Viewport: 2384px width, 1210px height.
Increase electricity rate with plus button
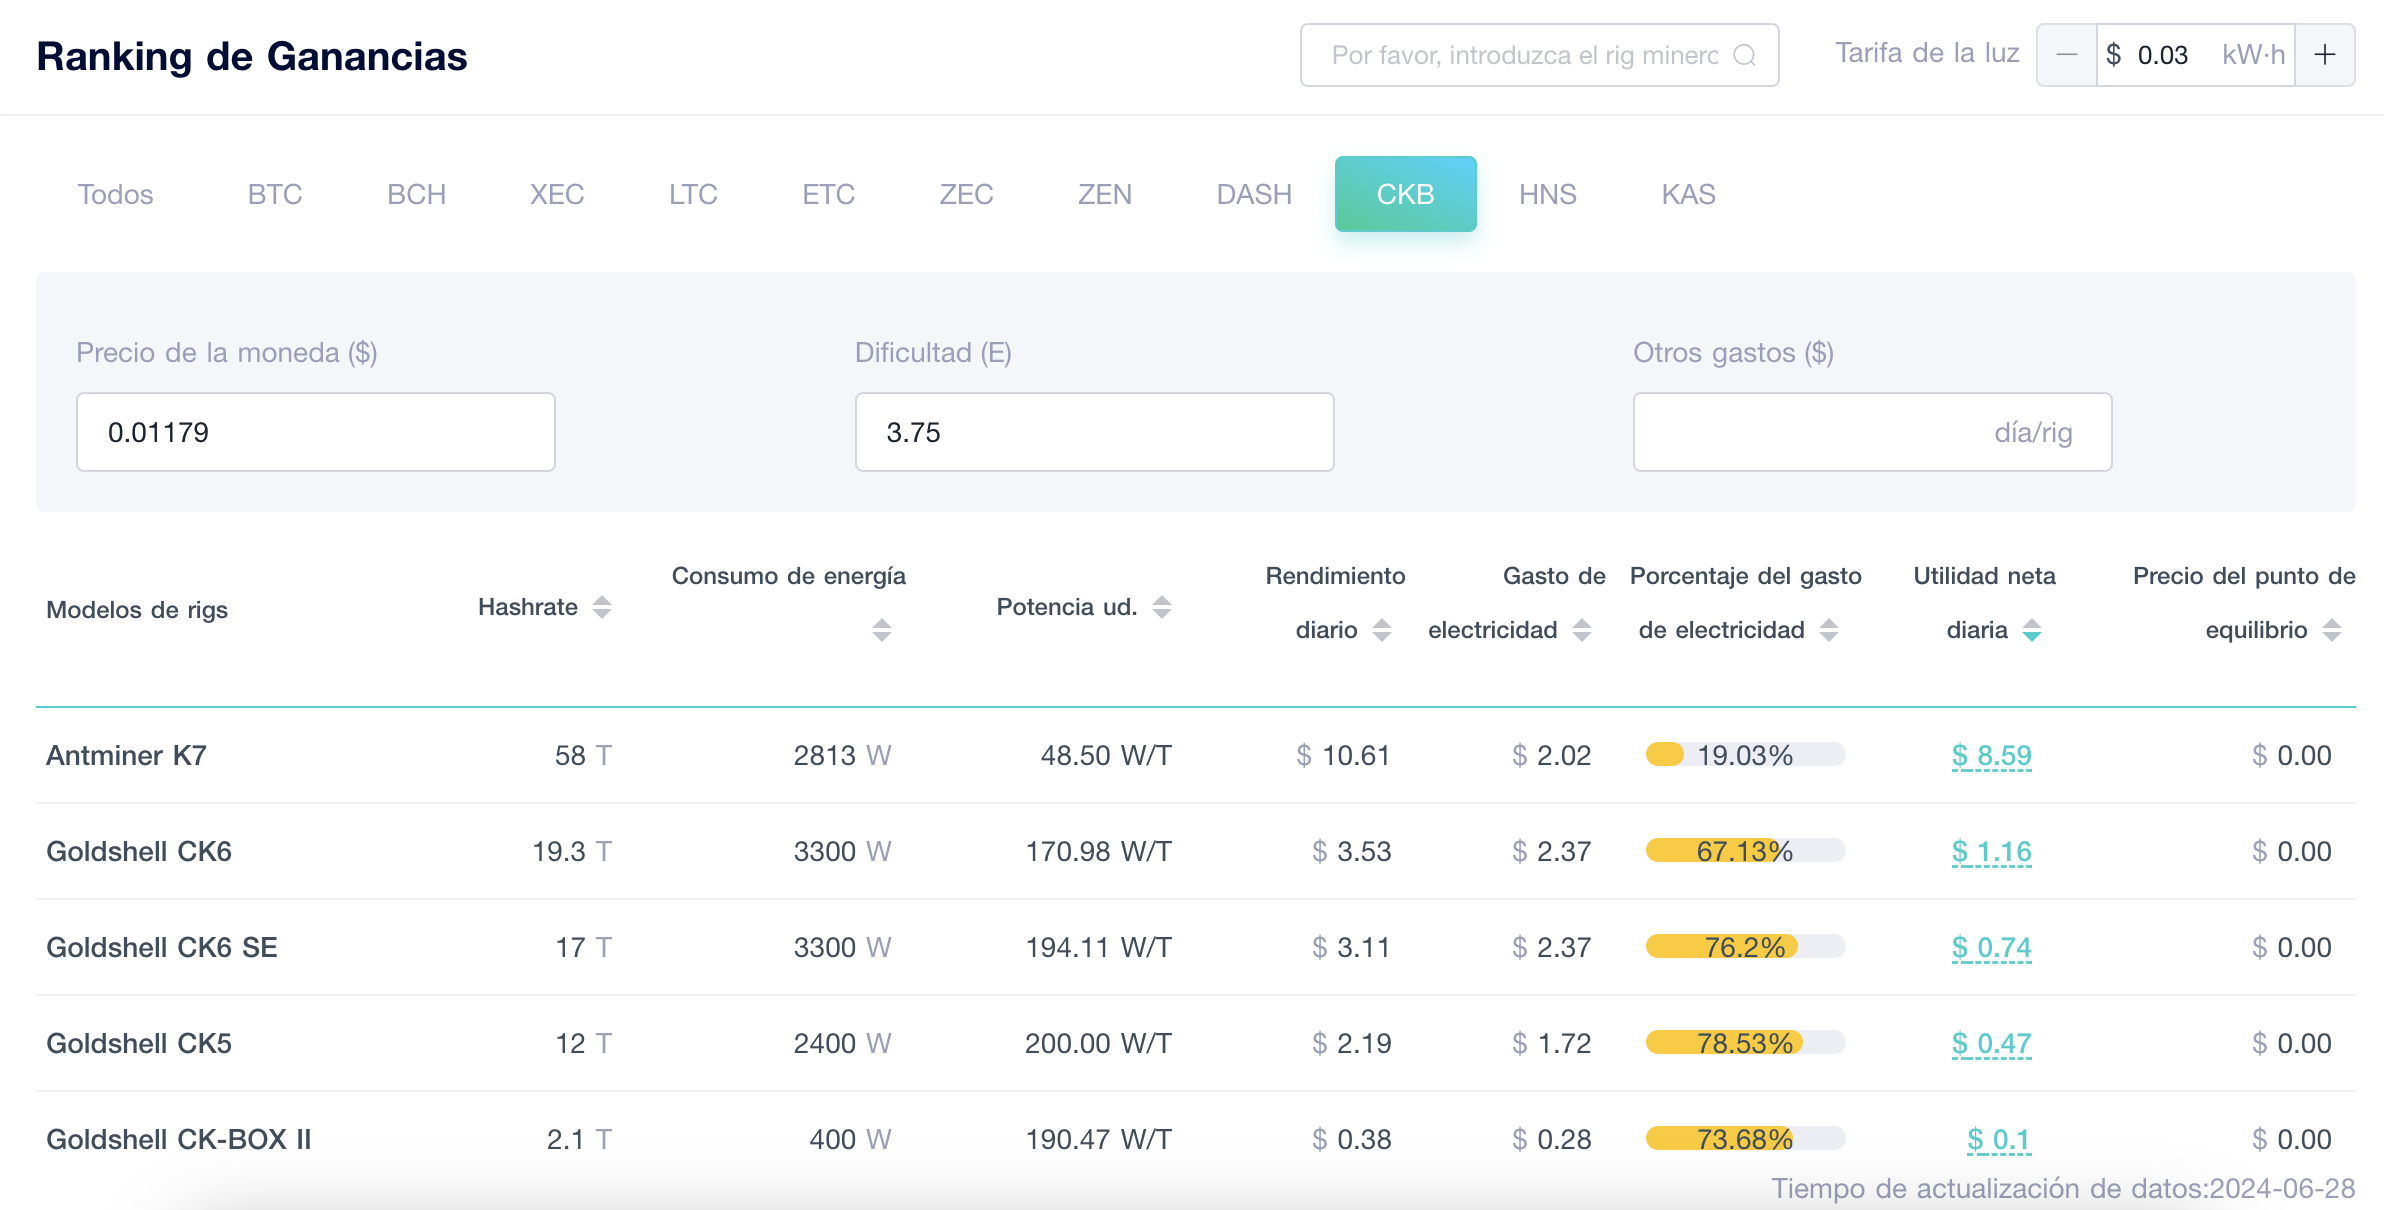pos(2325,55)
